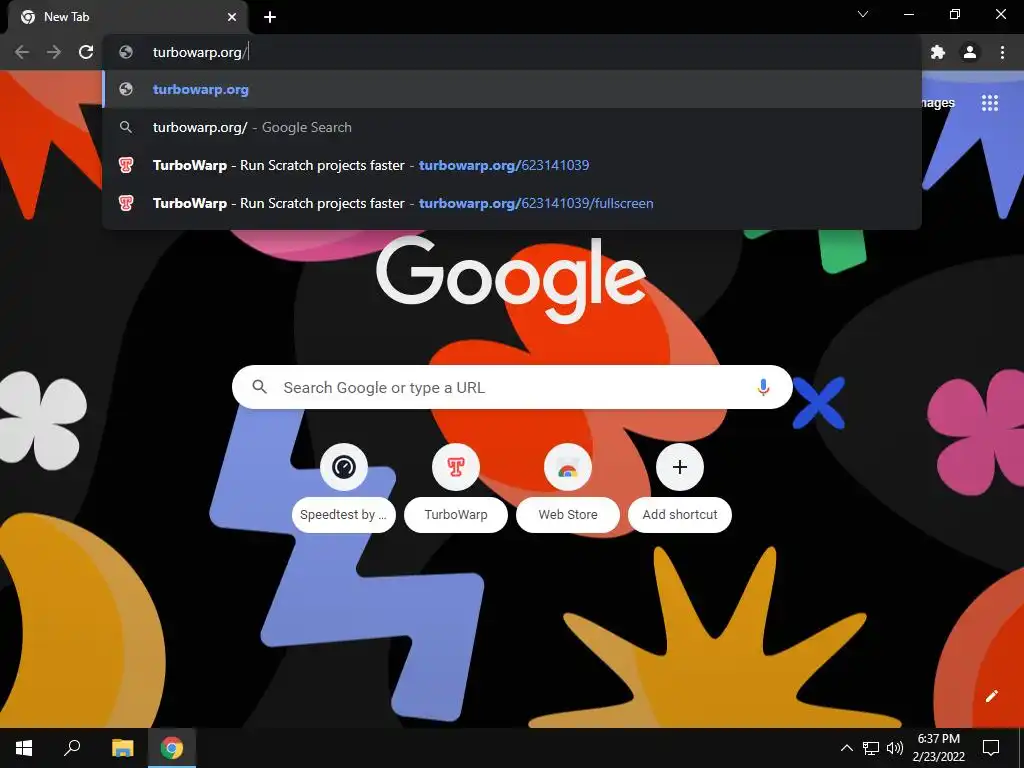
Task: Pick the 'turbowarp.org/ - Google Search' suggestion
Action: 512,127
